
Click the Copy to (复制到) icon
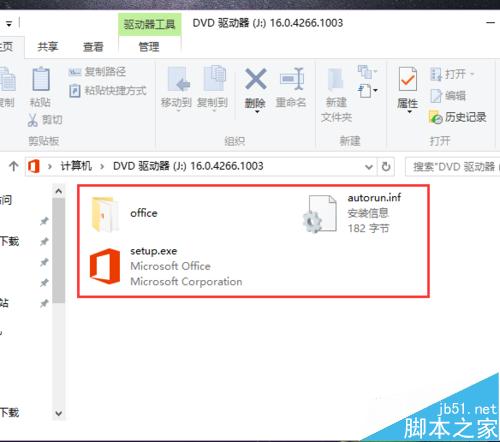[214, 78]
